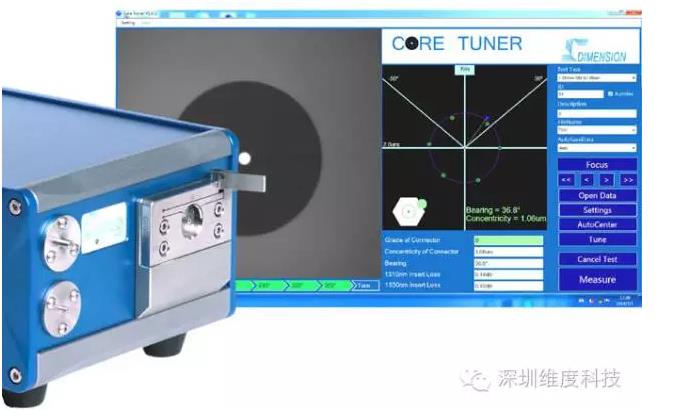Click the hexagon connector key icon

click(x=407, y=212)
